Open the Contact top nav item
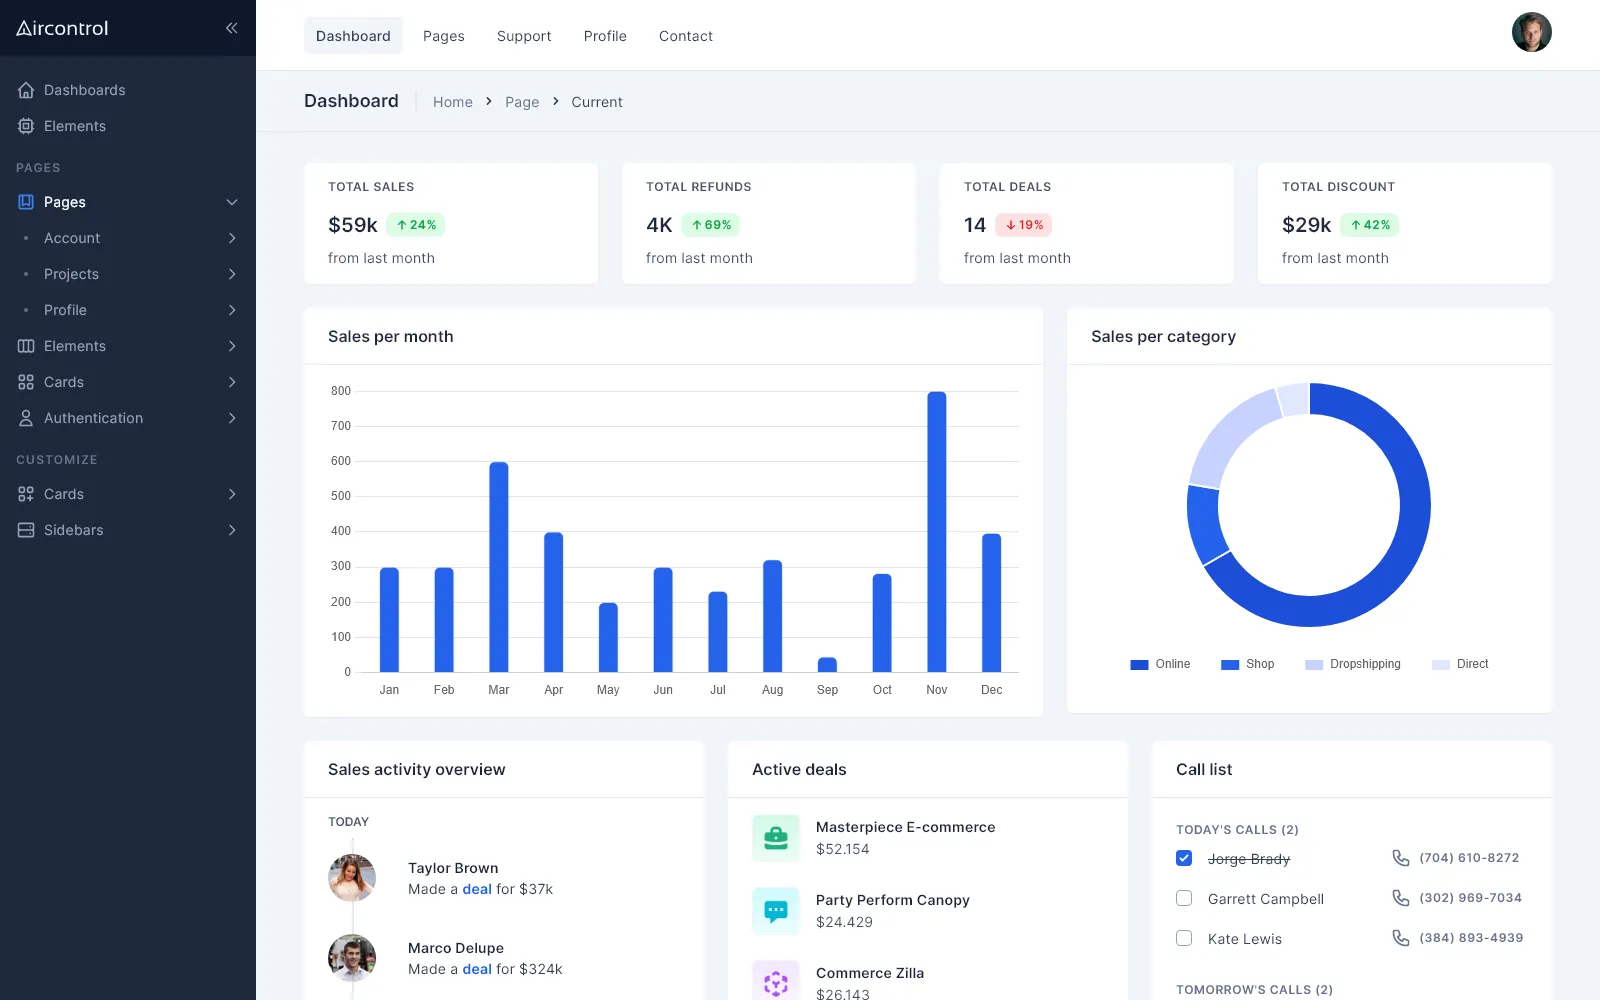This screenshot has width=1600, height=1000. tap(686, 36)
